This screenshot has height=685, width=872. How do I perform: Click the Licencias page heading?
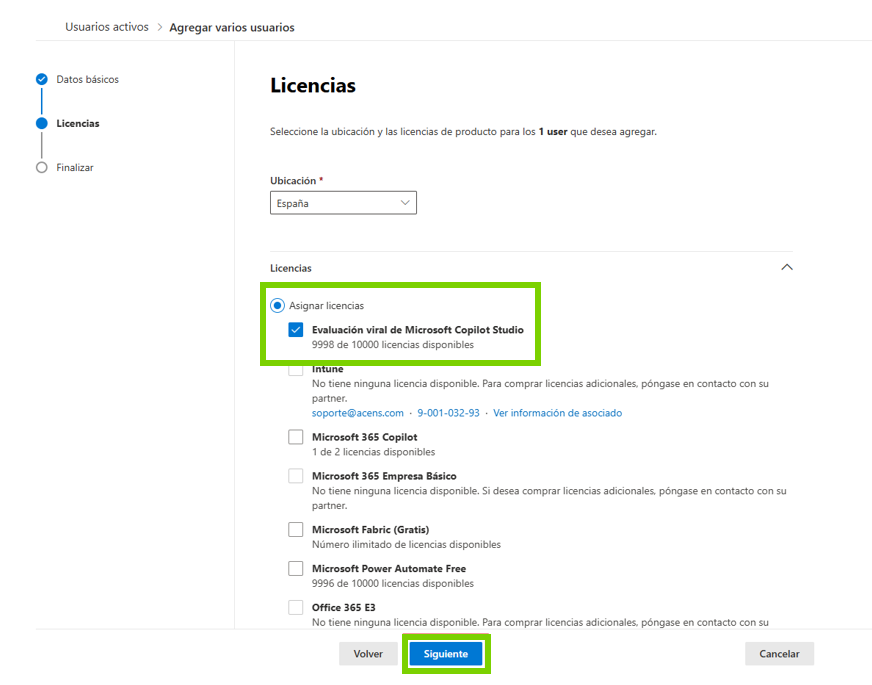pyautogui.click(x=313, y=86)
